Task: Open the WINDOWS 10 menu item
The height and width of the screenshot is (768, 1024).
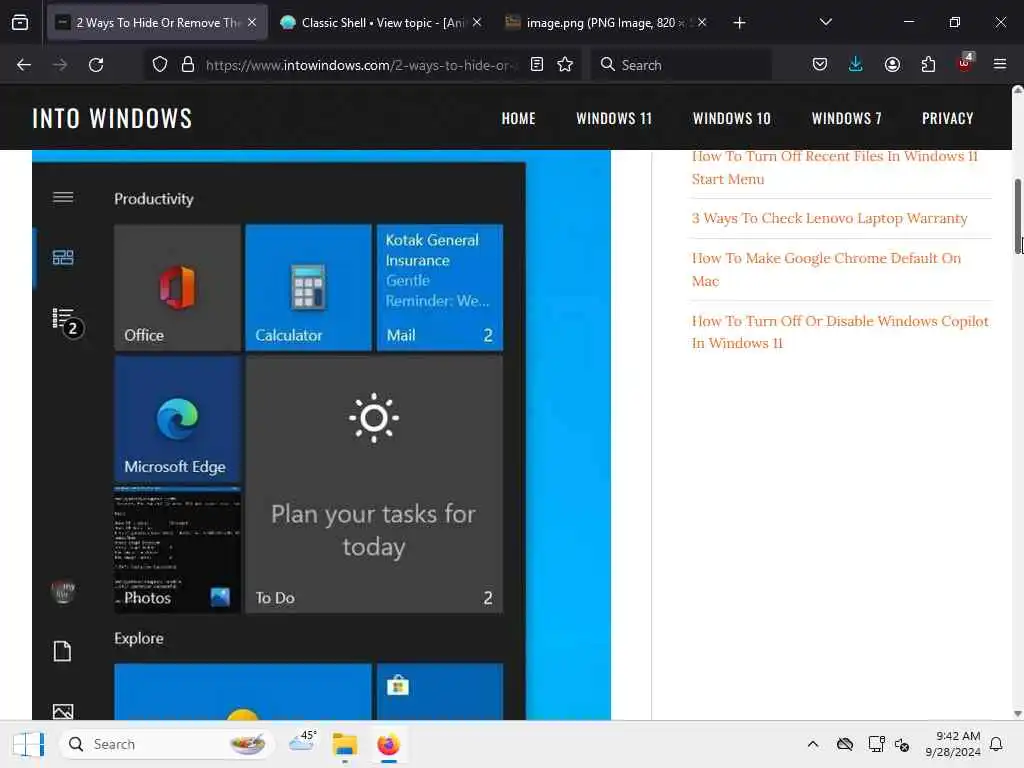Action: (x=731, y=118)
